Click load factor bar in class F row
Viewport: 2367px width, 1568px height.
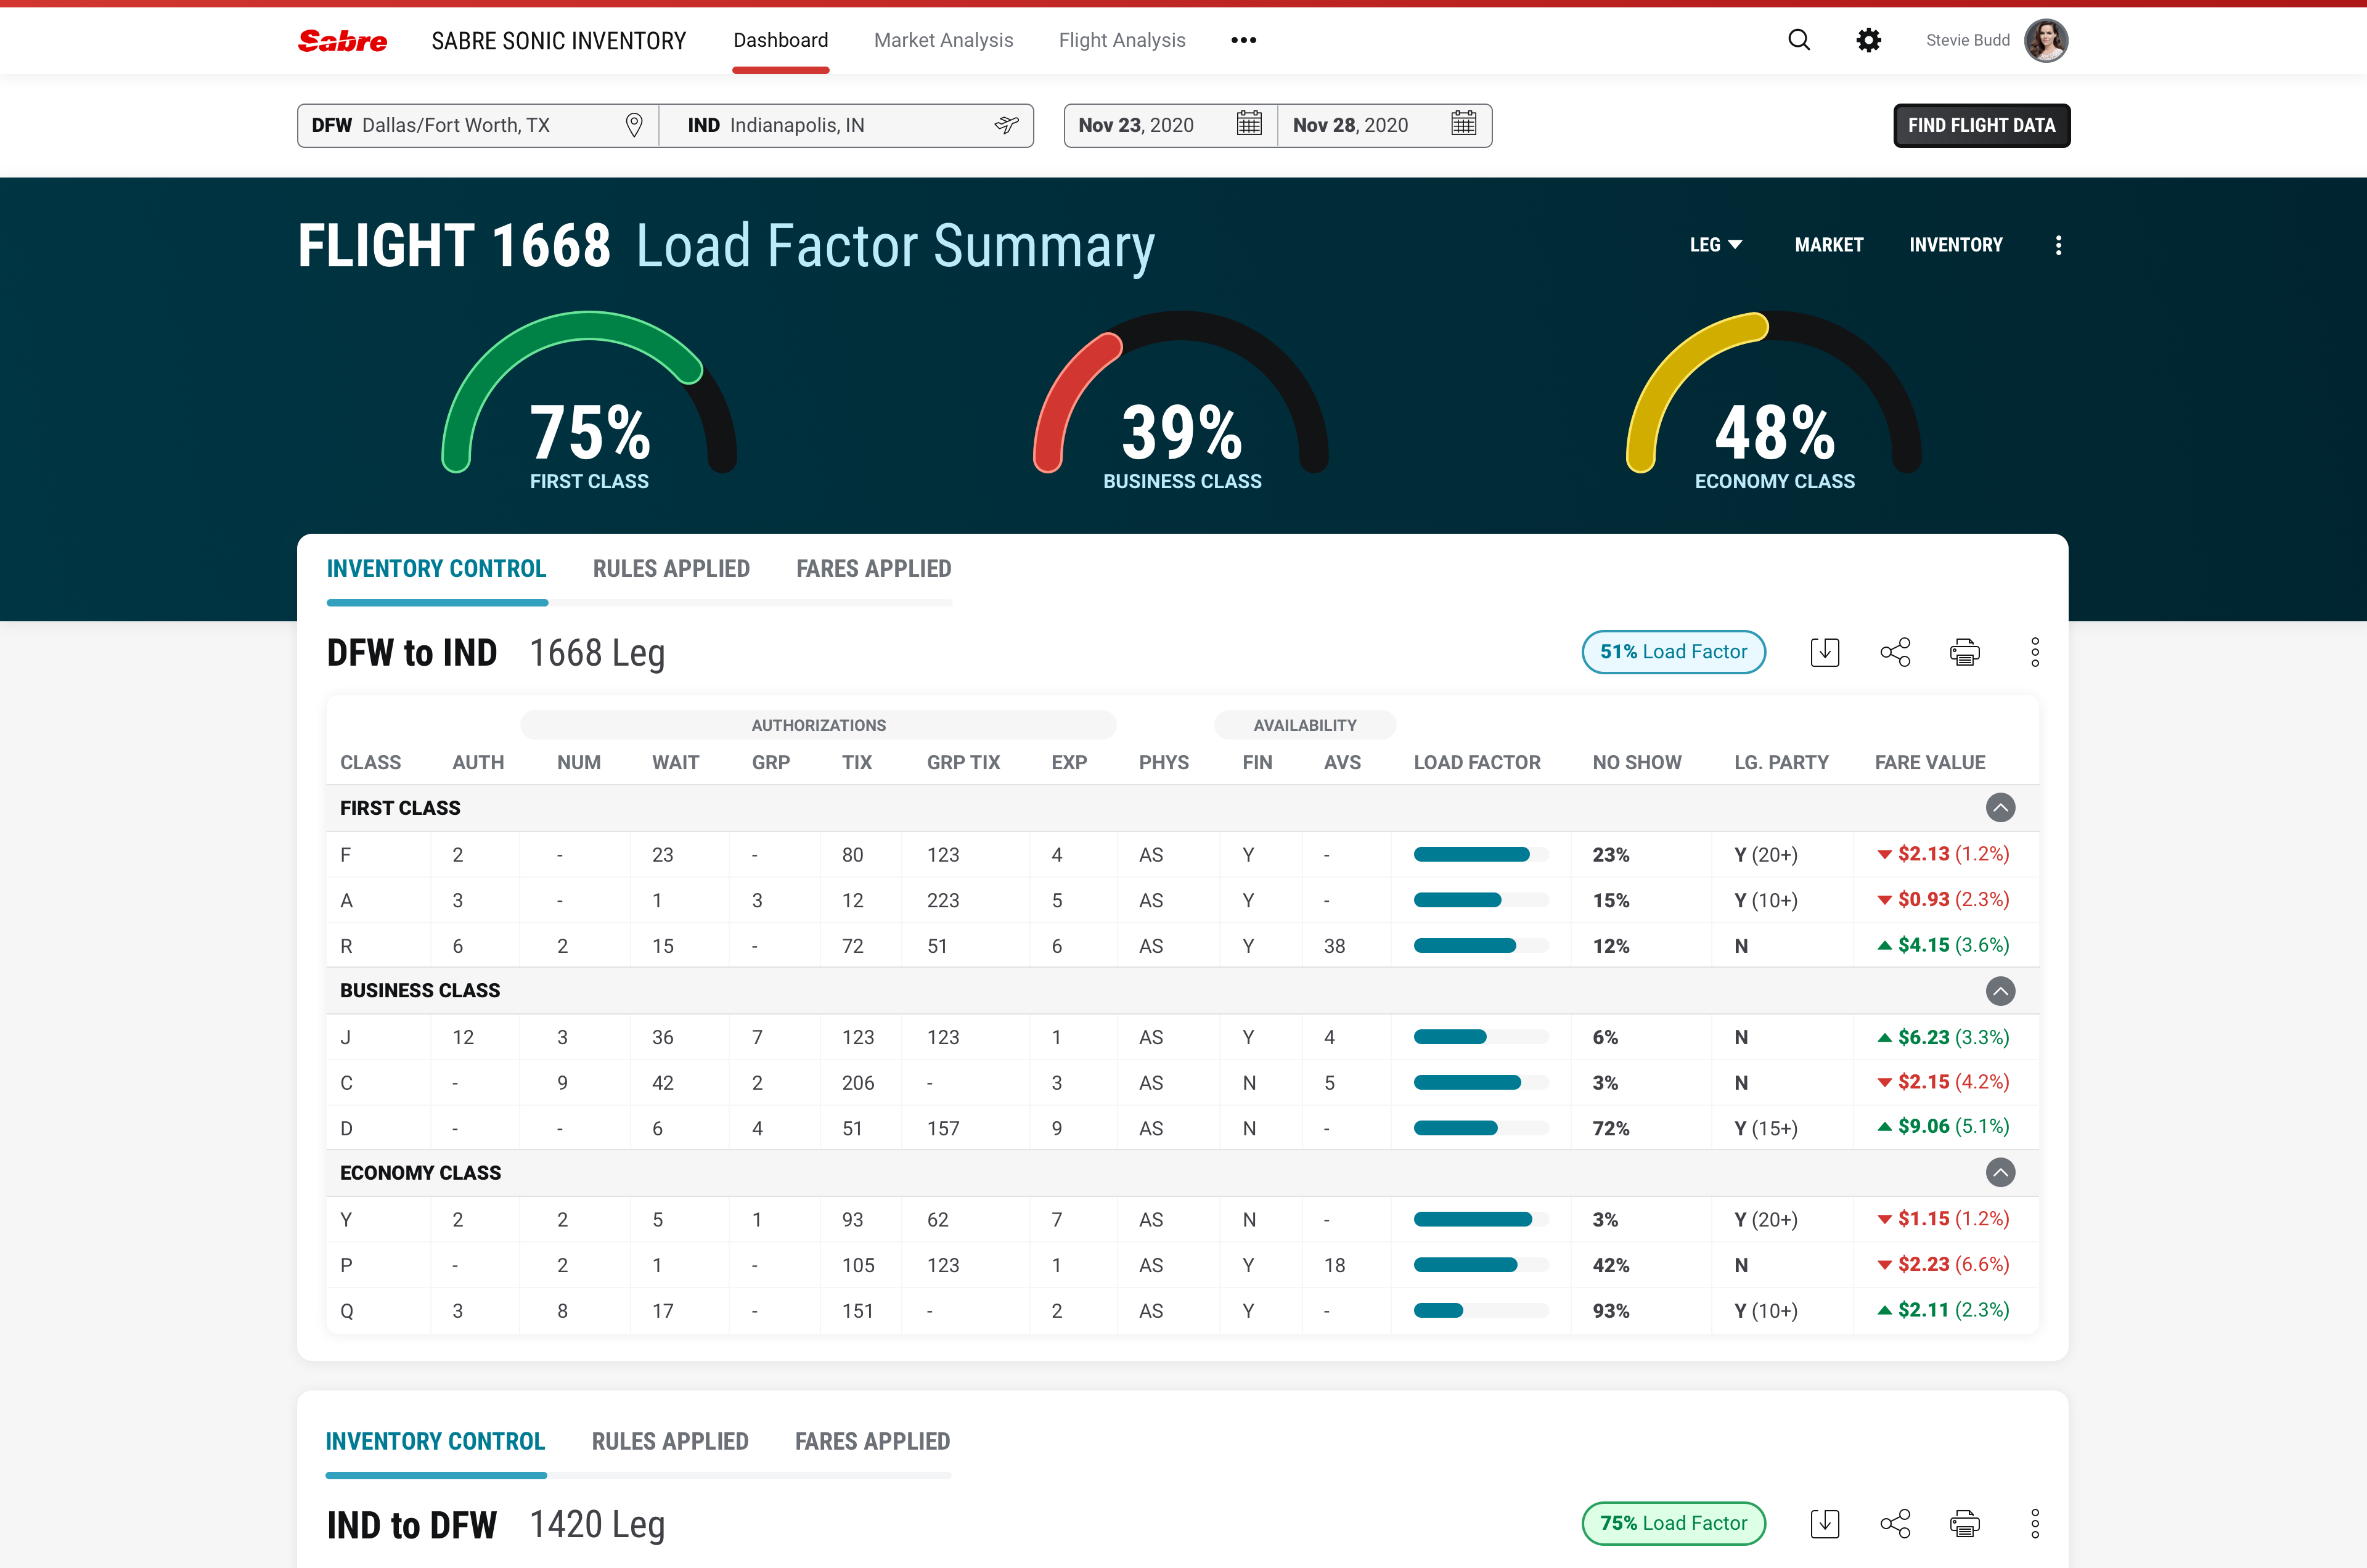[x=1481, y=854]
